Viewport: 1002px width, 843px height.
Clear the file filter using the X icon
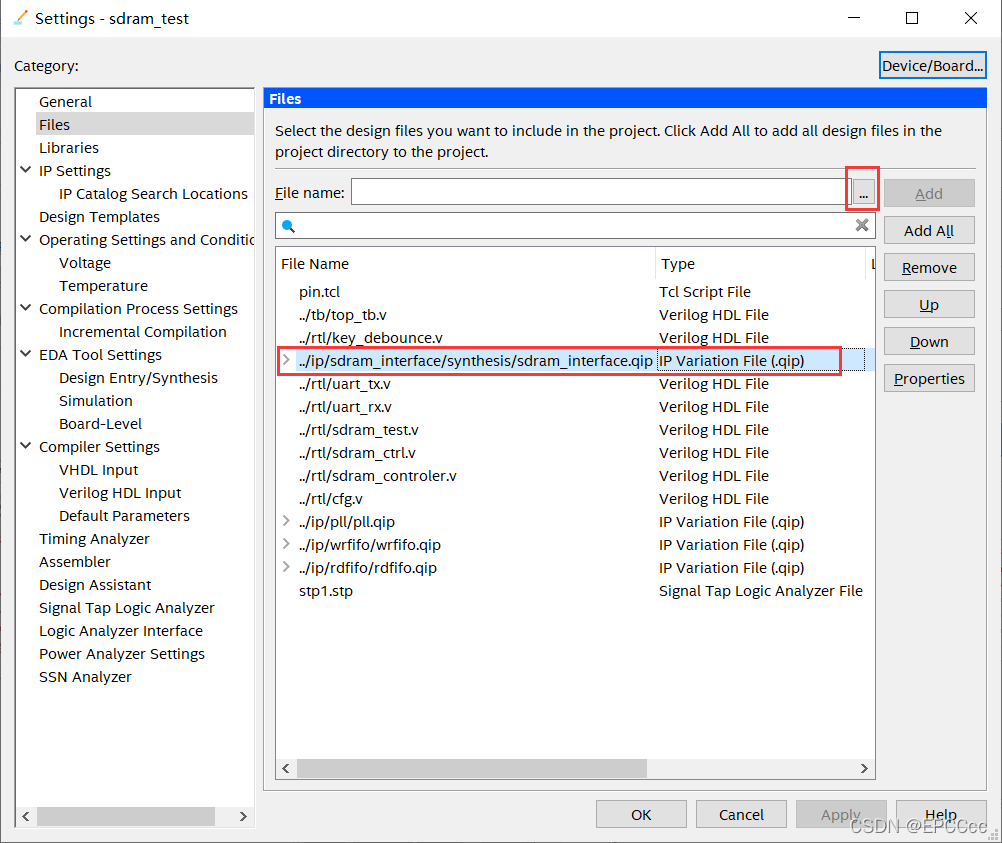coord(861,225)
